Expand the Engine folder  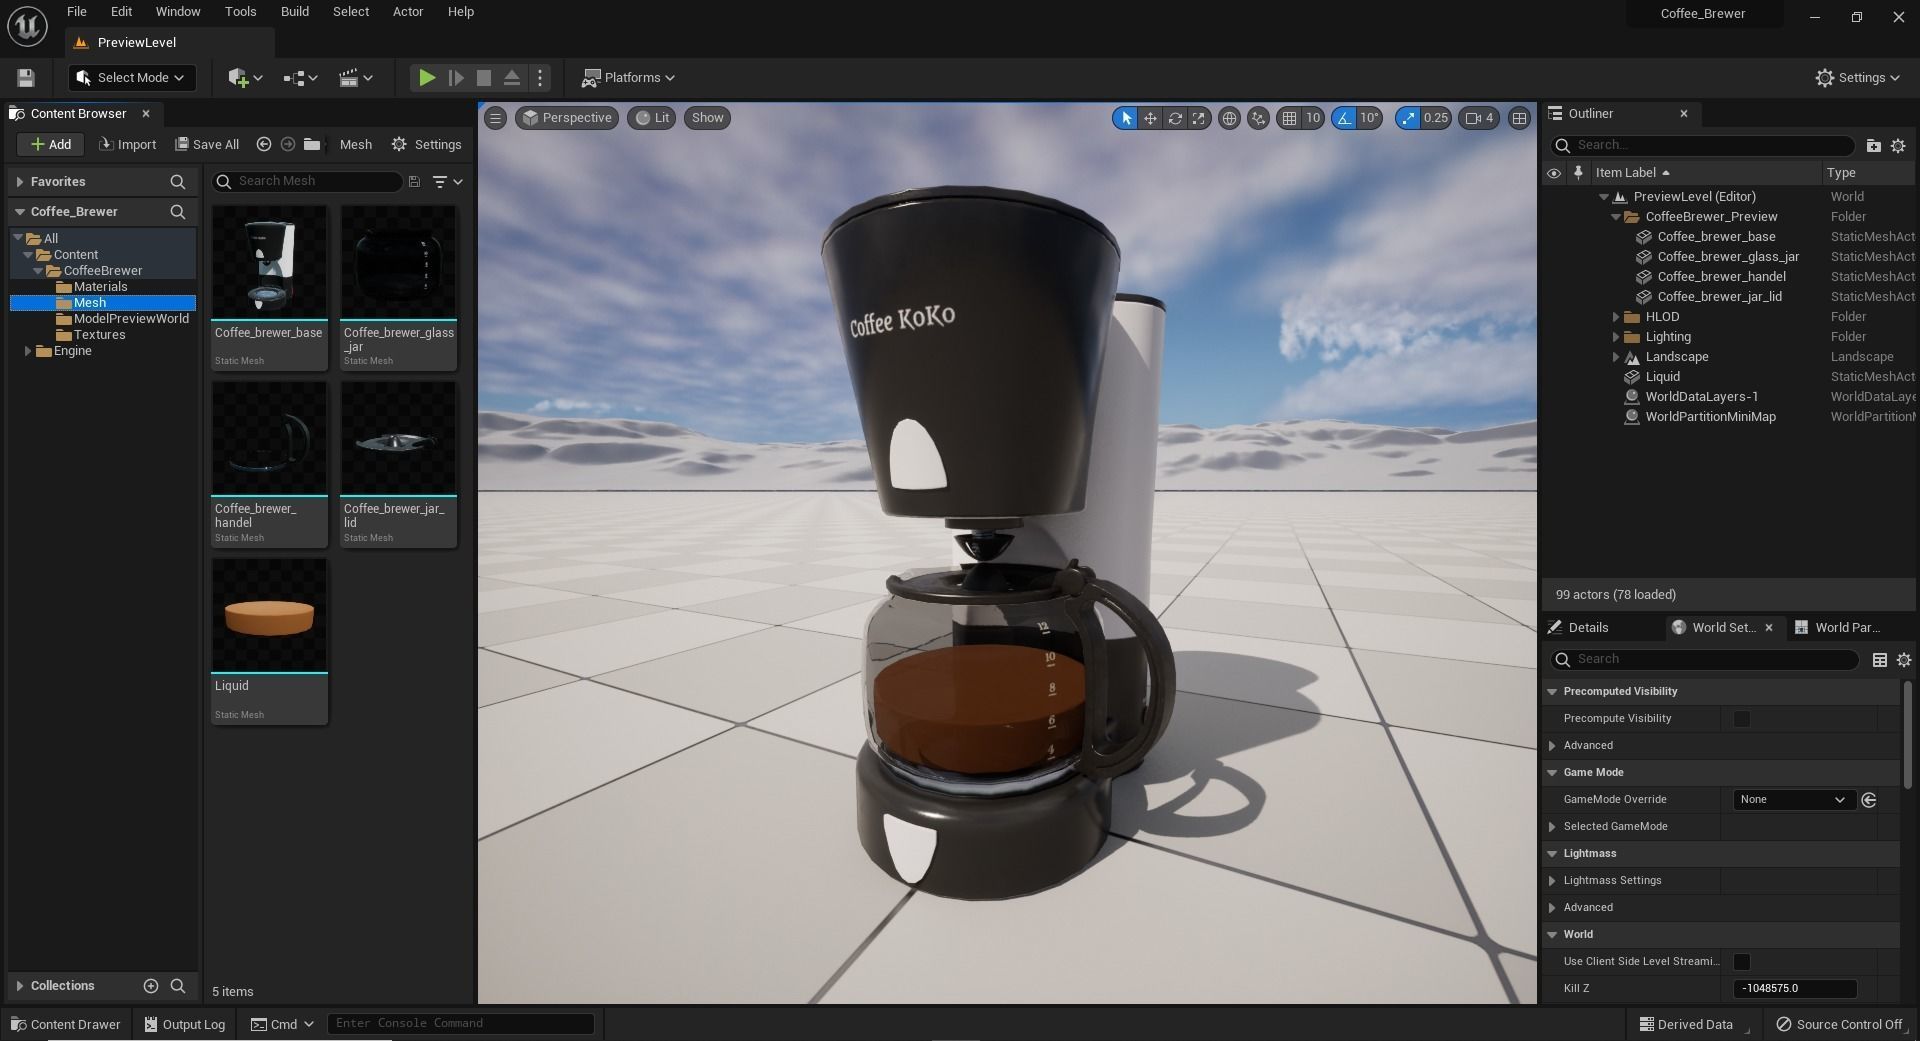[x=28, y=351]
